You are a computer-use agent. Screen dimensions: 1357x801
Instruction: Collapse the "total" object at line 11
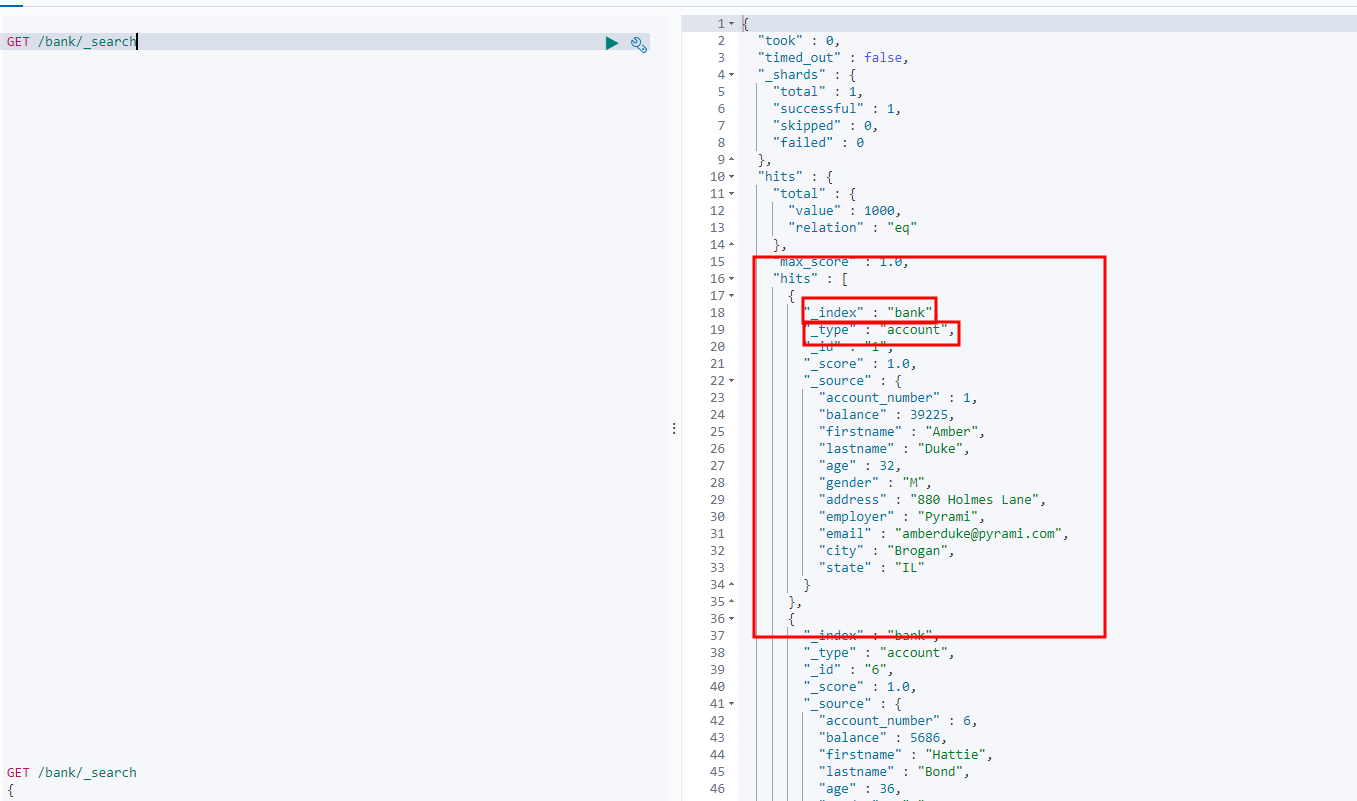tap(732, 193)
